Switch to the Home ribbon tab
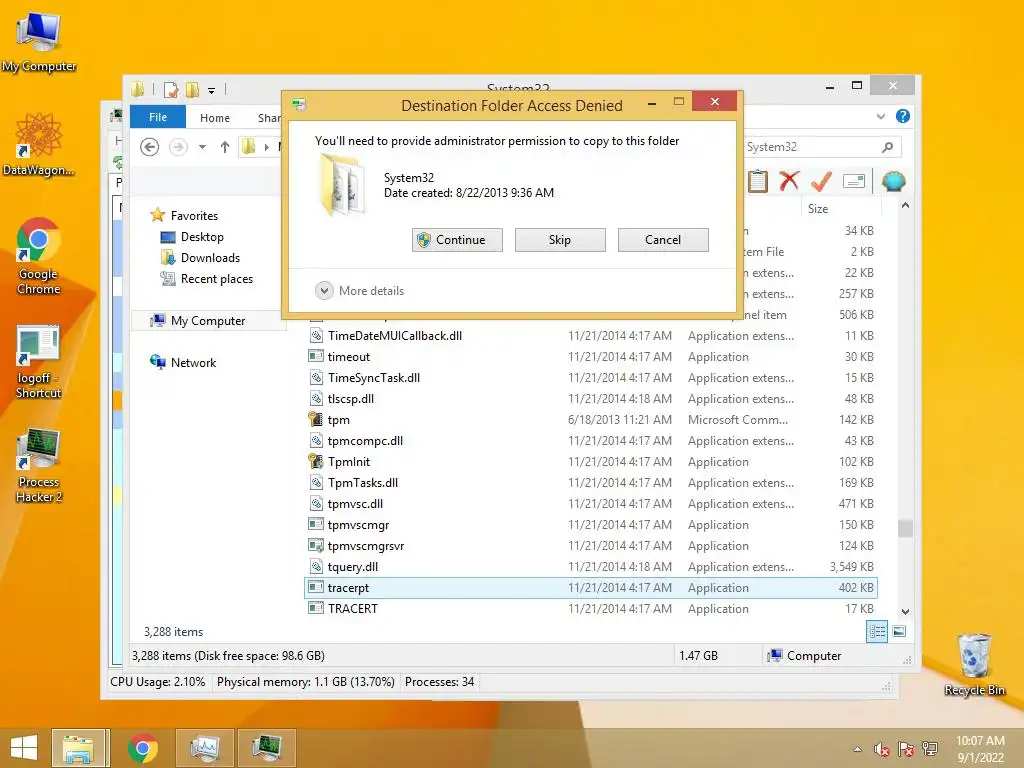Viewport: 1024px width, 768px height. [x=215, y=118]
